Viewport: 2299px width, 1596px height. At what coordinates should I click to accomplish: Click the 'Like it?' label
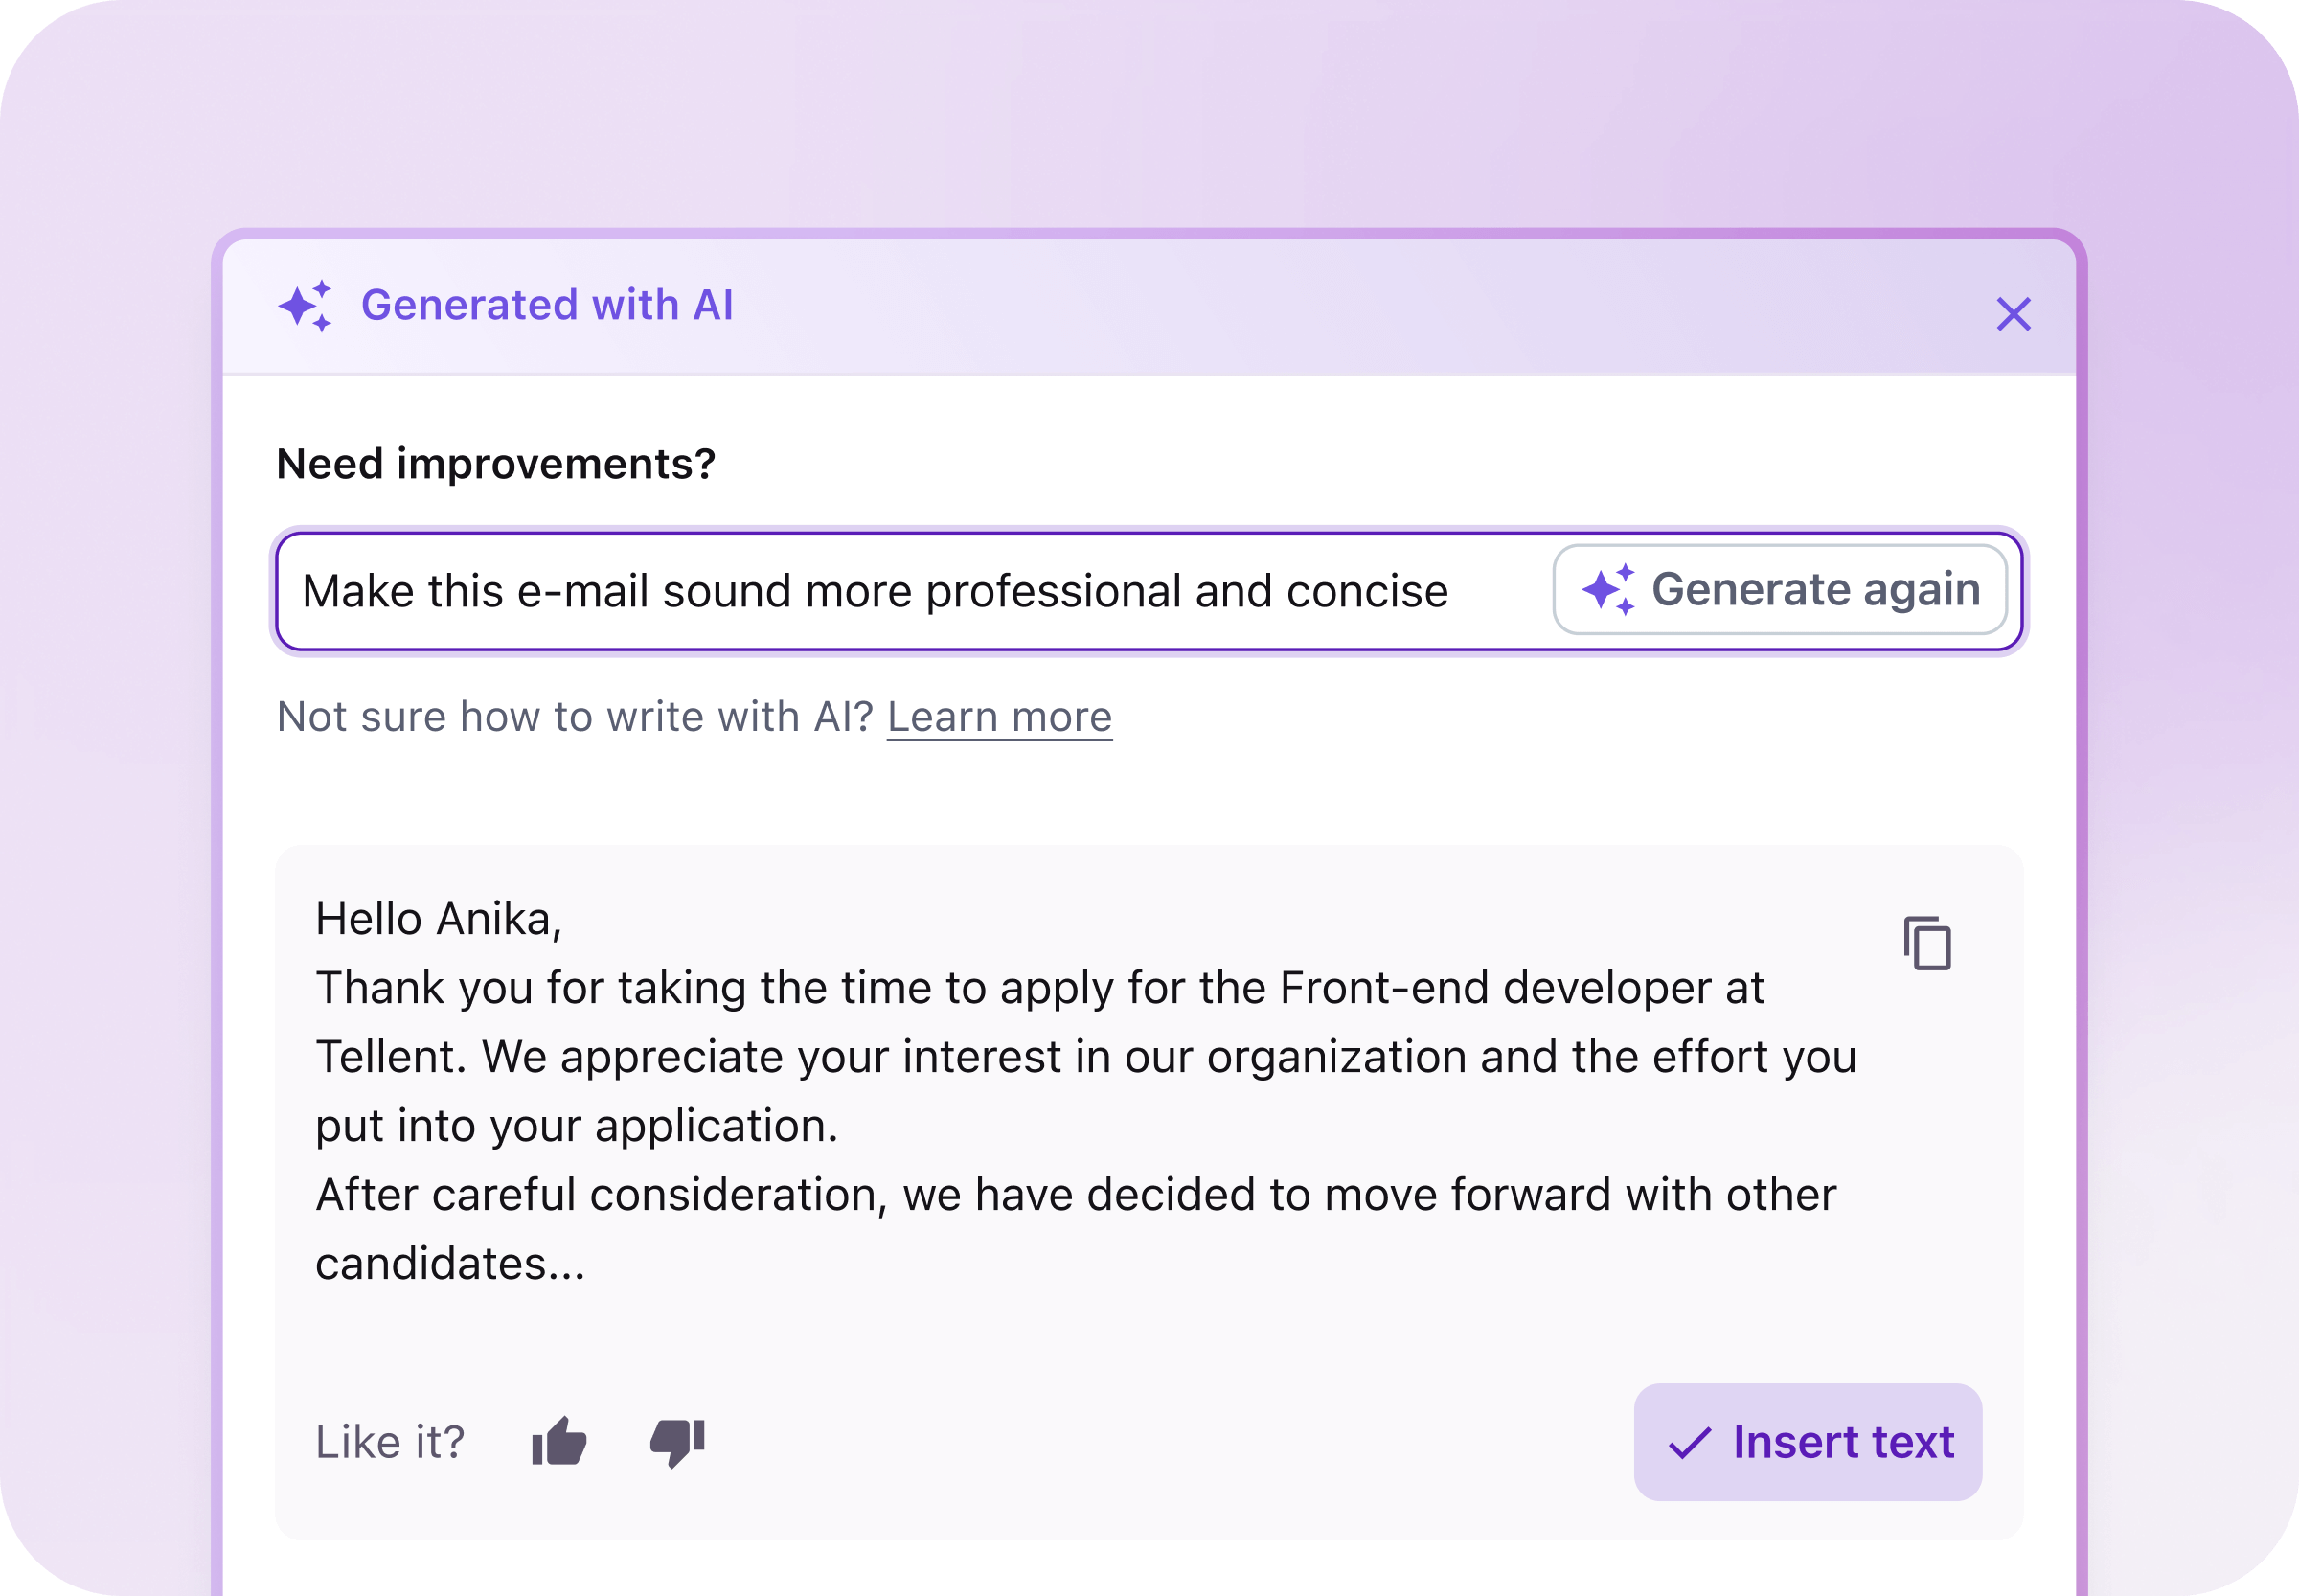390,1442
